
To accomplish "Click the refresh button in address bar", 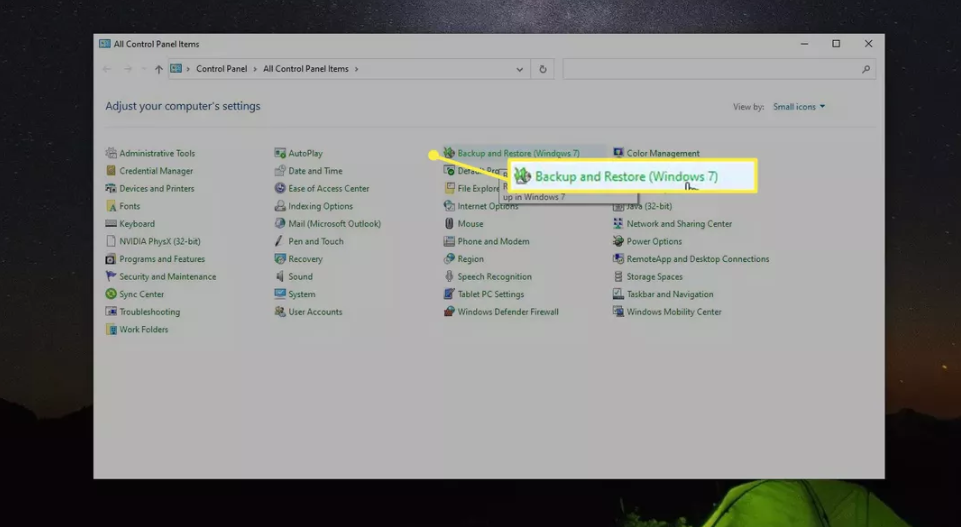I will coord(543,69).
